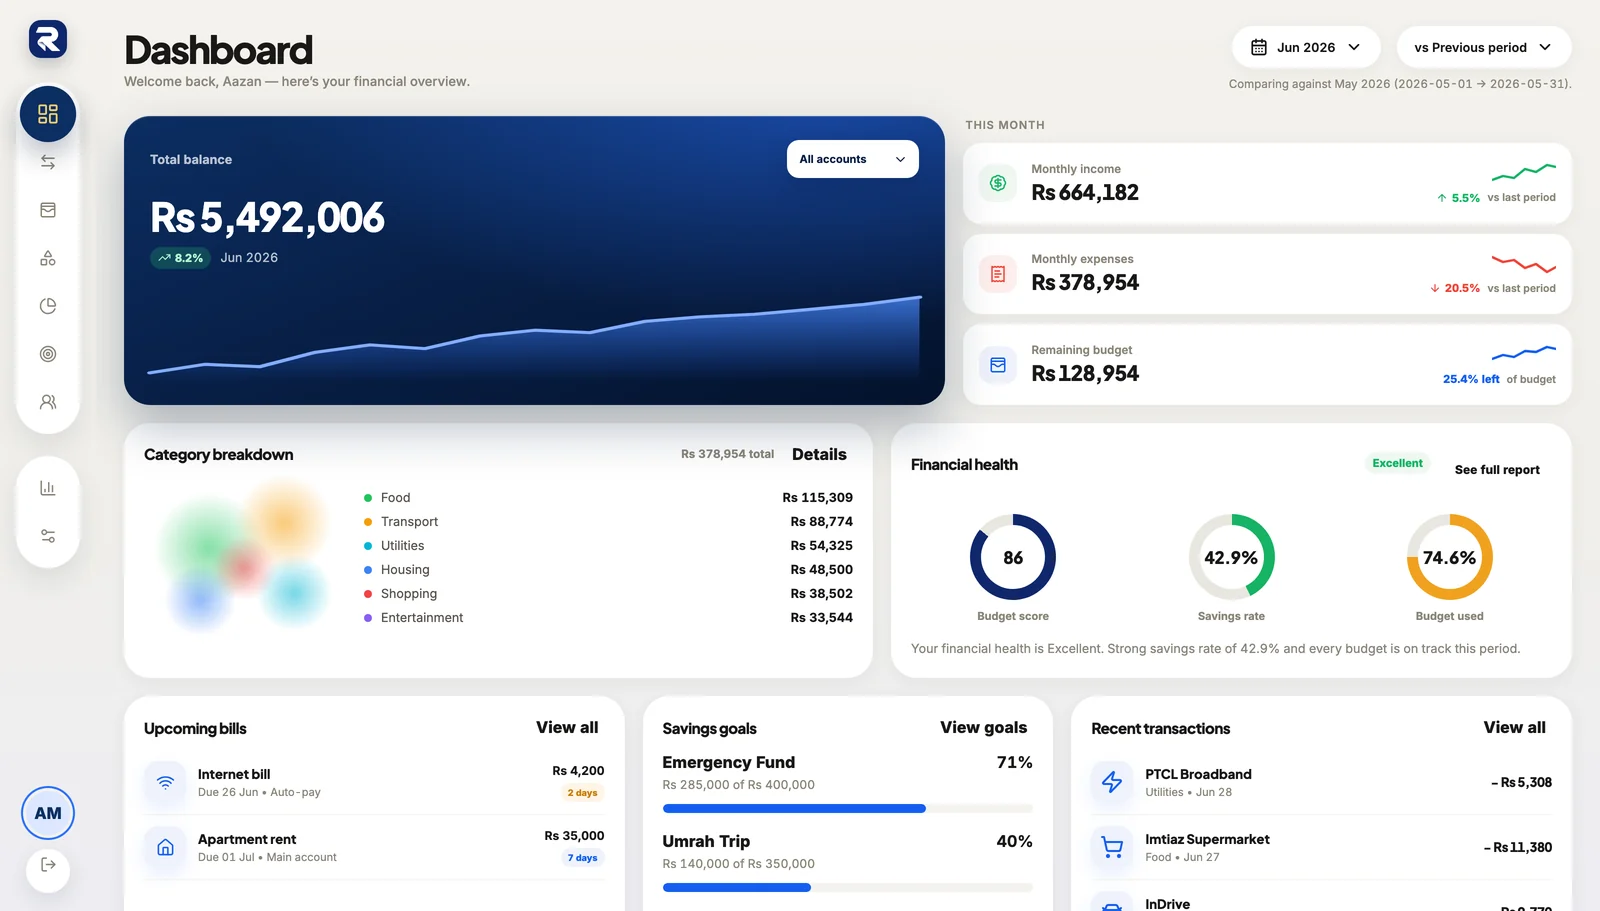Click the Monthly income Rs 664,182 value
This screenshot has width=1600, height=911.
pyautogui.click(x=1085, y=192)
